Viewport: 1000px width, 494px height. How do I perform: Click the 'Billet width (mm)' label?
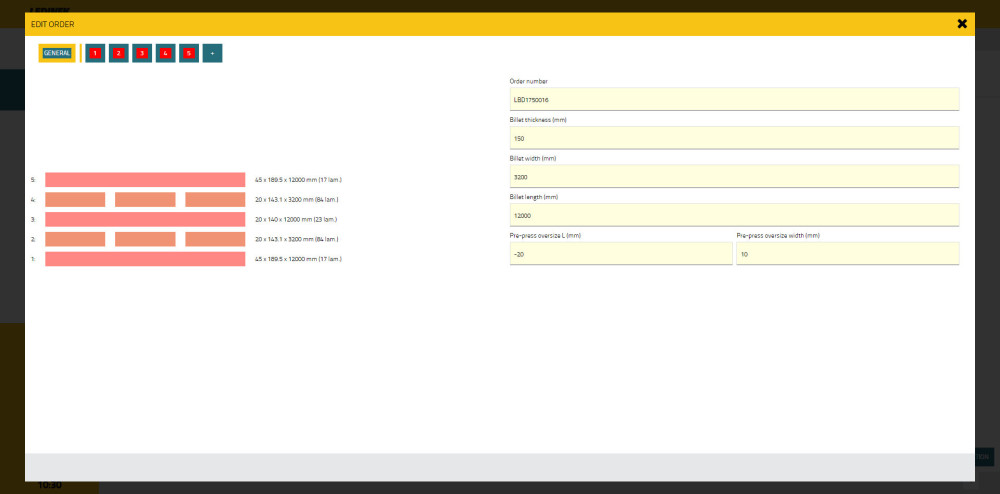(x=533, y=158)
